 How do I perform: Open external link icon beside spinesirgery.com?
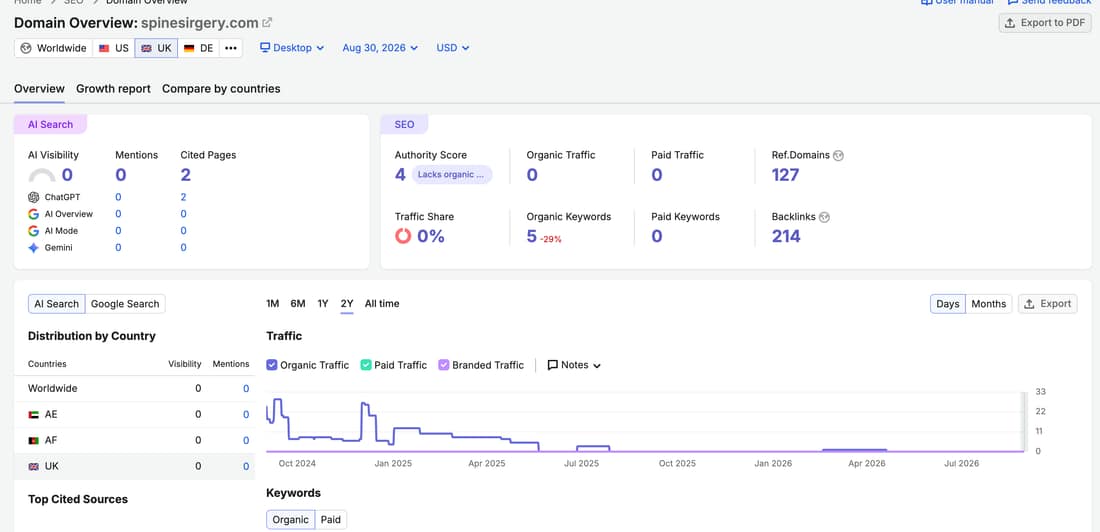coord(267,22)
